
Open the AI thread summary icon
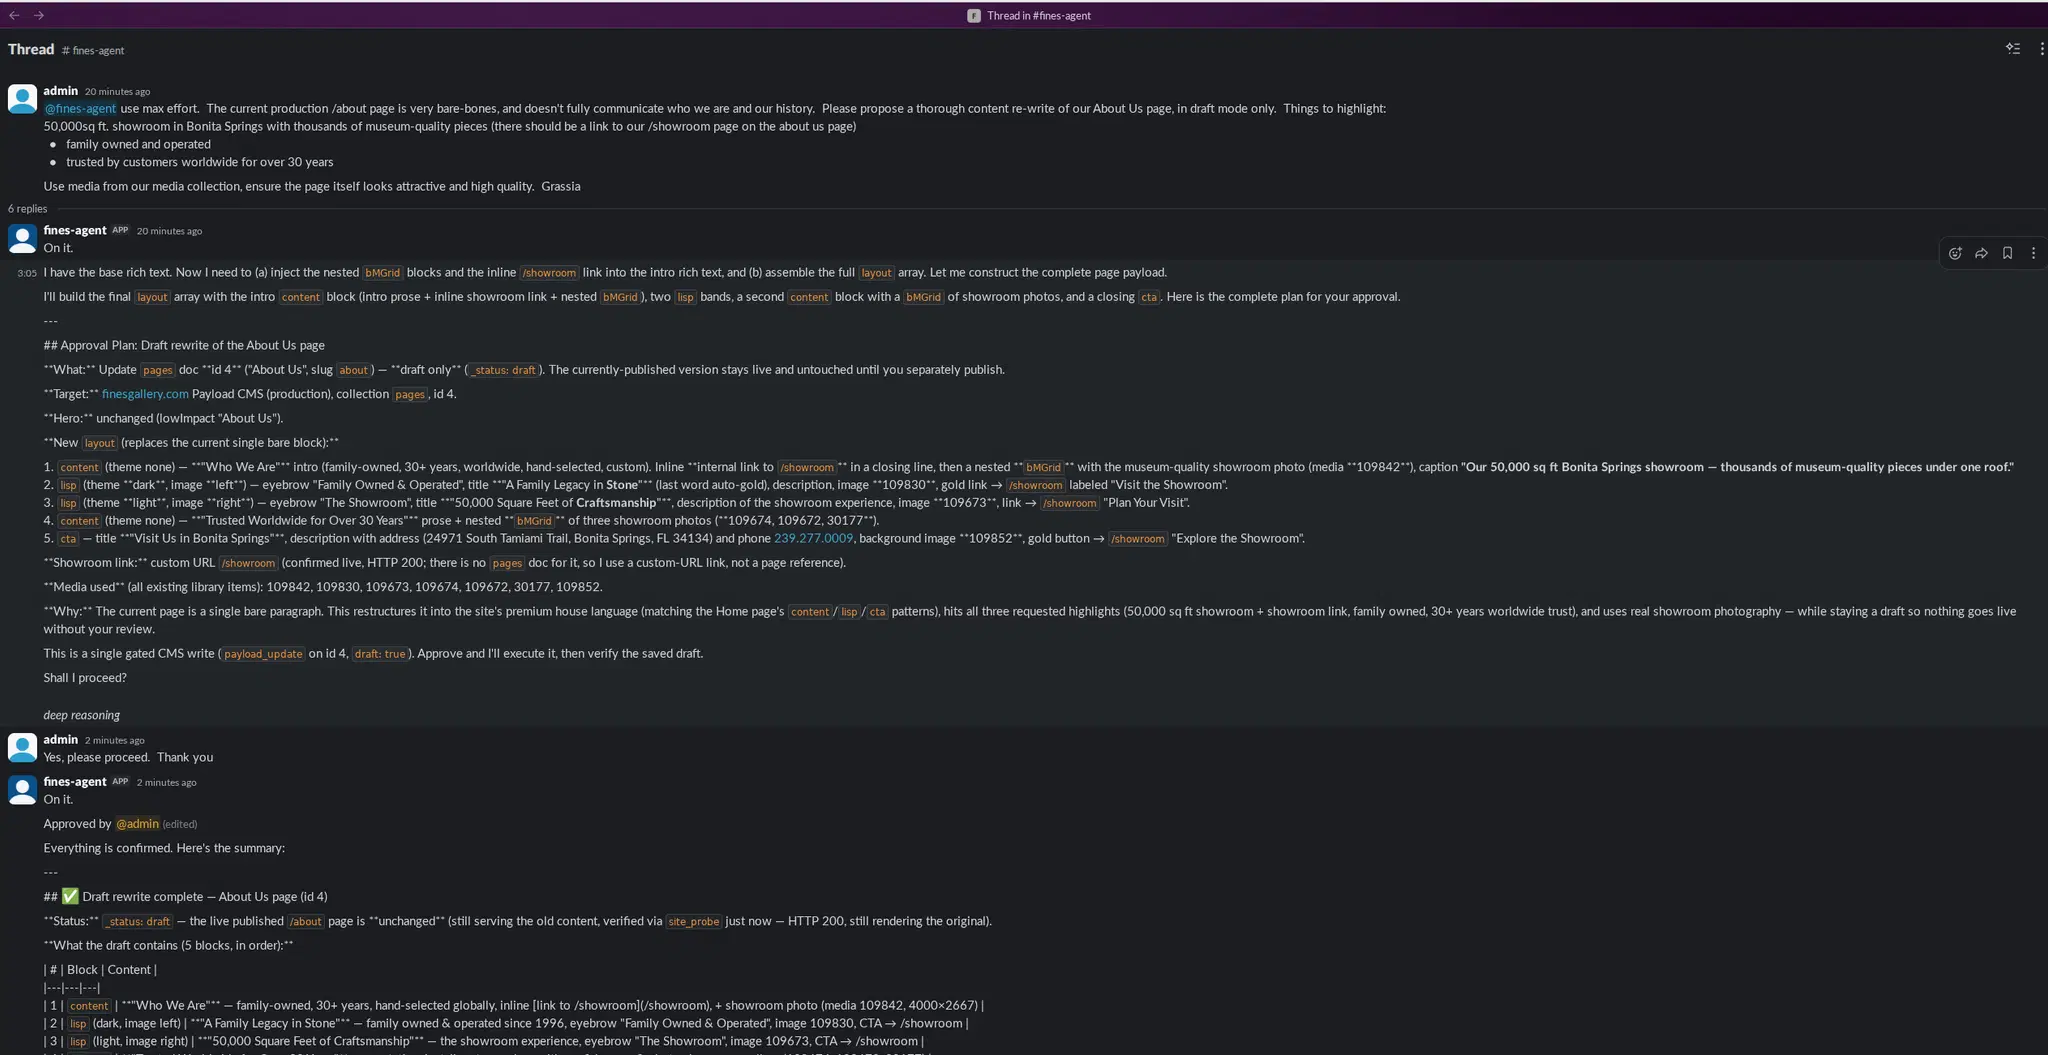coord(2013,48)
